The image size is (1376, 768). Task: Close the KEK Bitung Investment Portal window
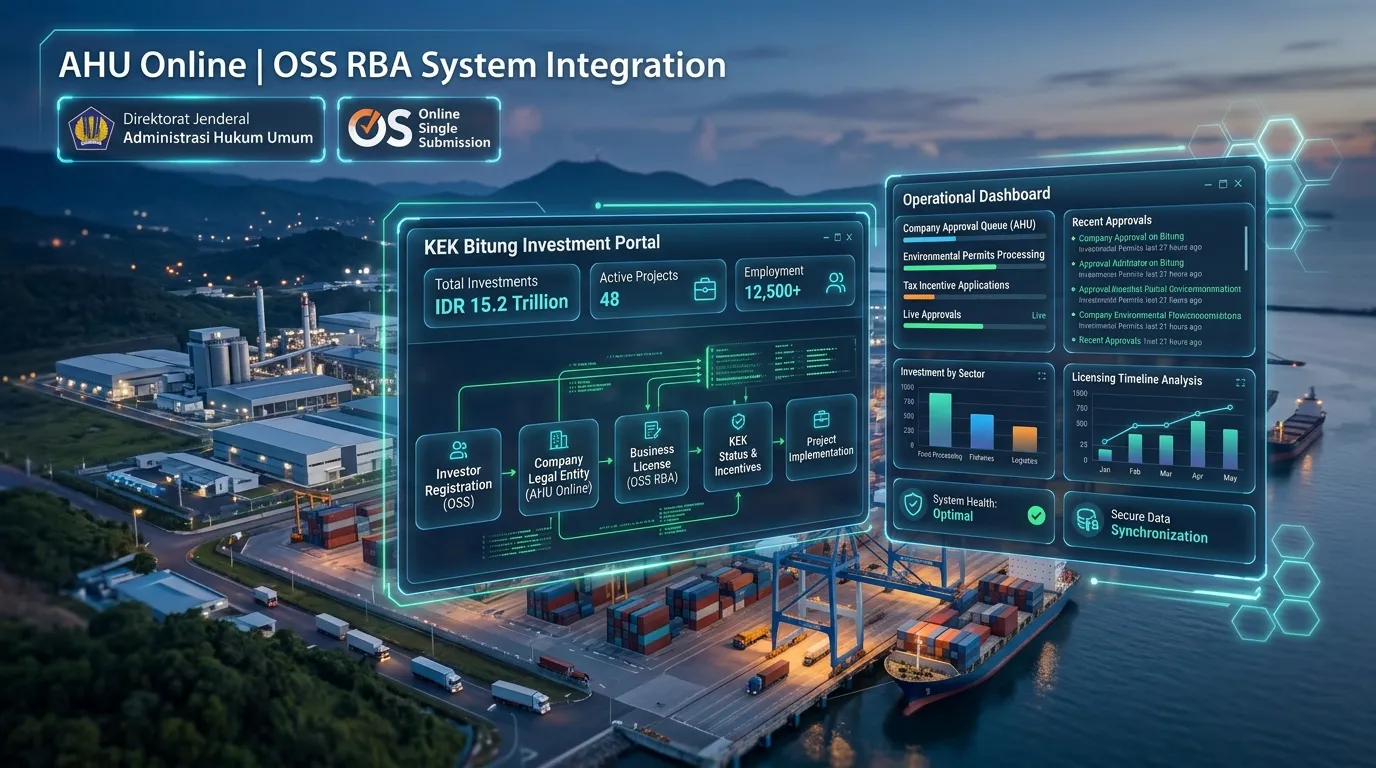849,237
